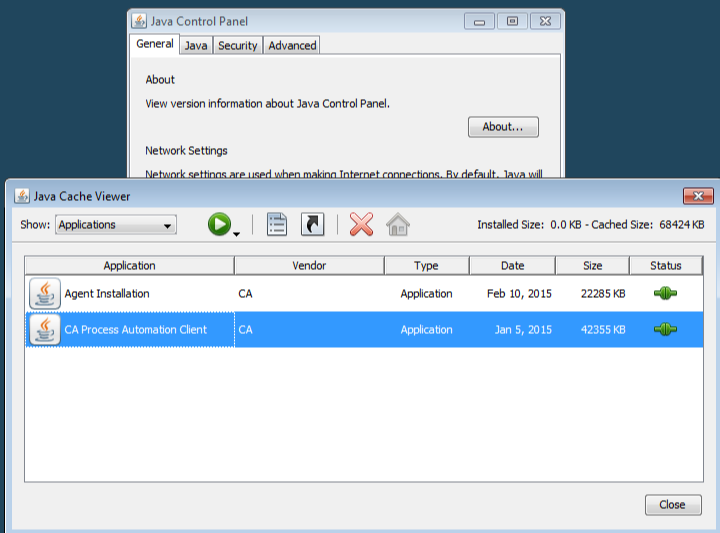Click the Java icon of CA Process Automation Client

coord(45,330)
